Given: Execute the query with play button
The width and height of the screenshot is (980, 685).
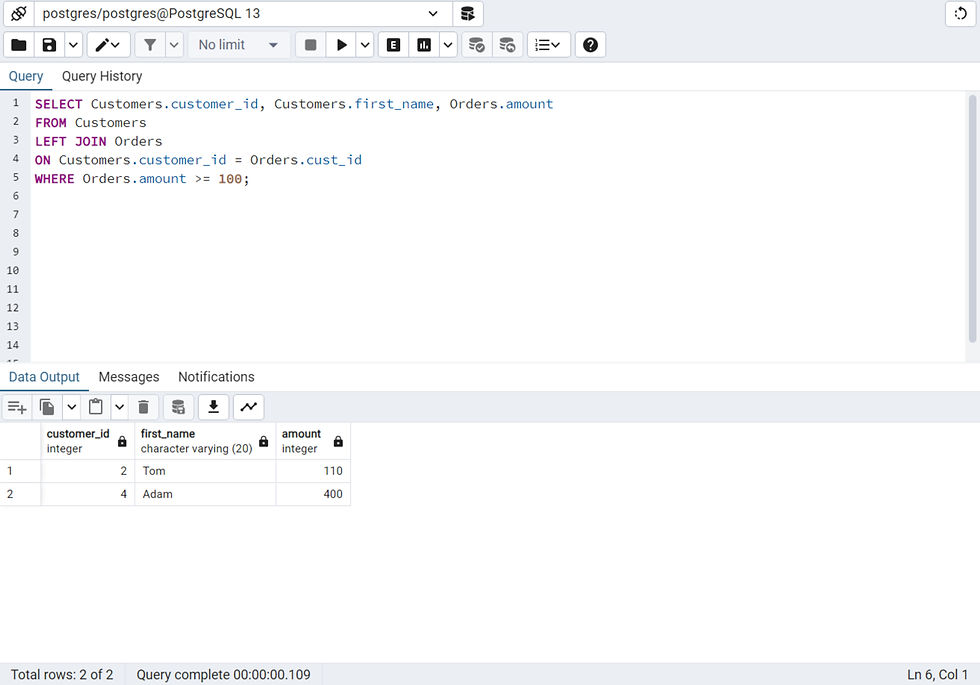Looking at the screenshot, I should pyautogui.click(x=341, y=44).
